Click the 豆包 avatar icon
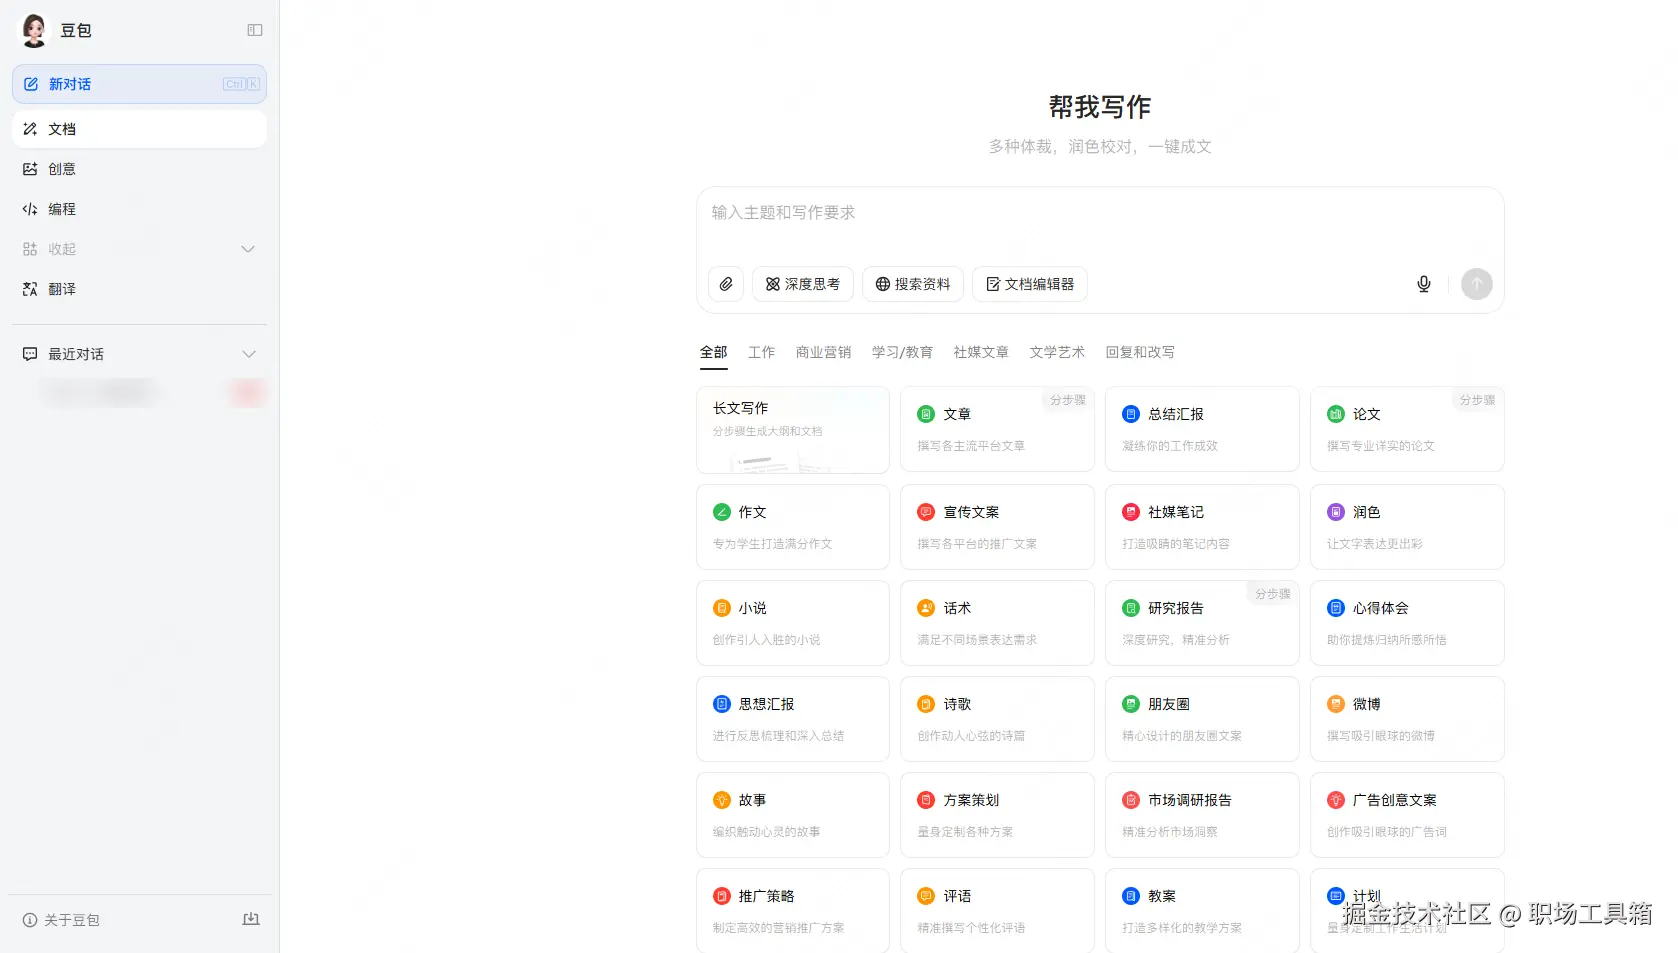This screenshot has height=953, width=1678. click(34, 31)
